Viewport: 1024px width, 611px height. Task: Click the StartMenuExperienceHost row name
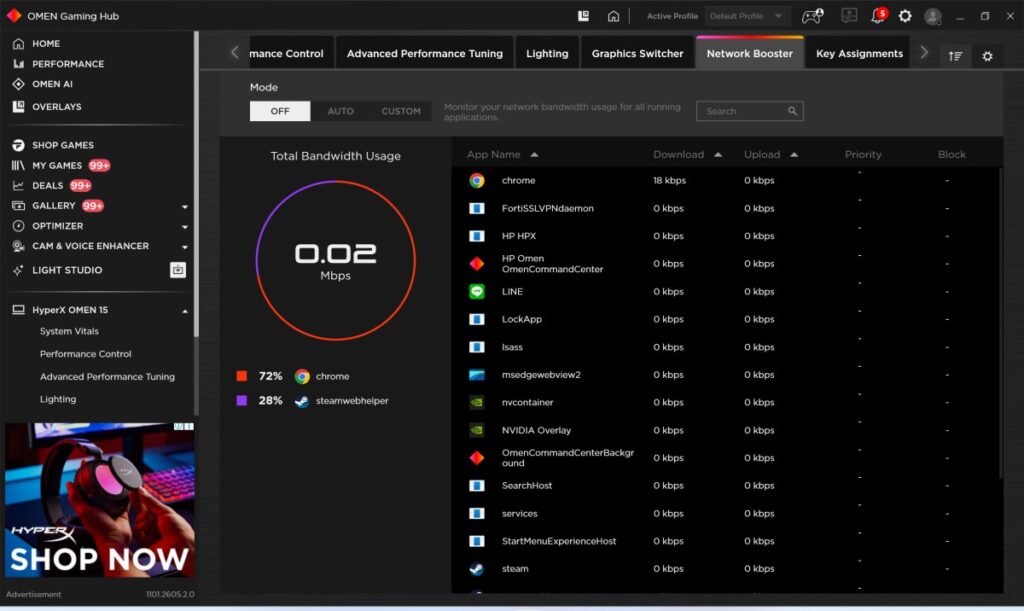tap(559, 541)
